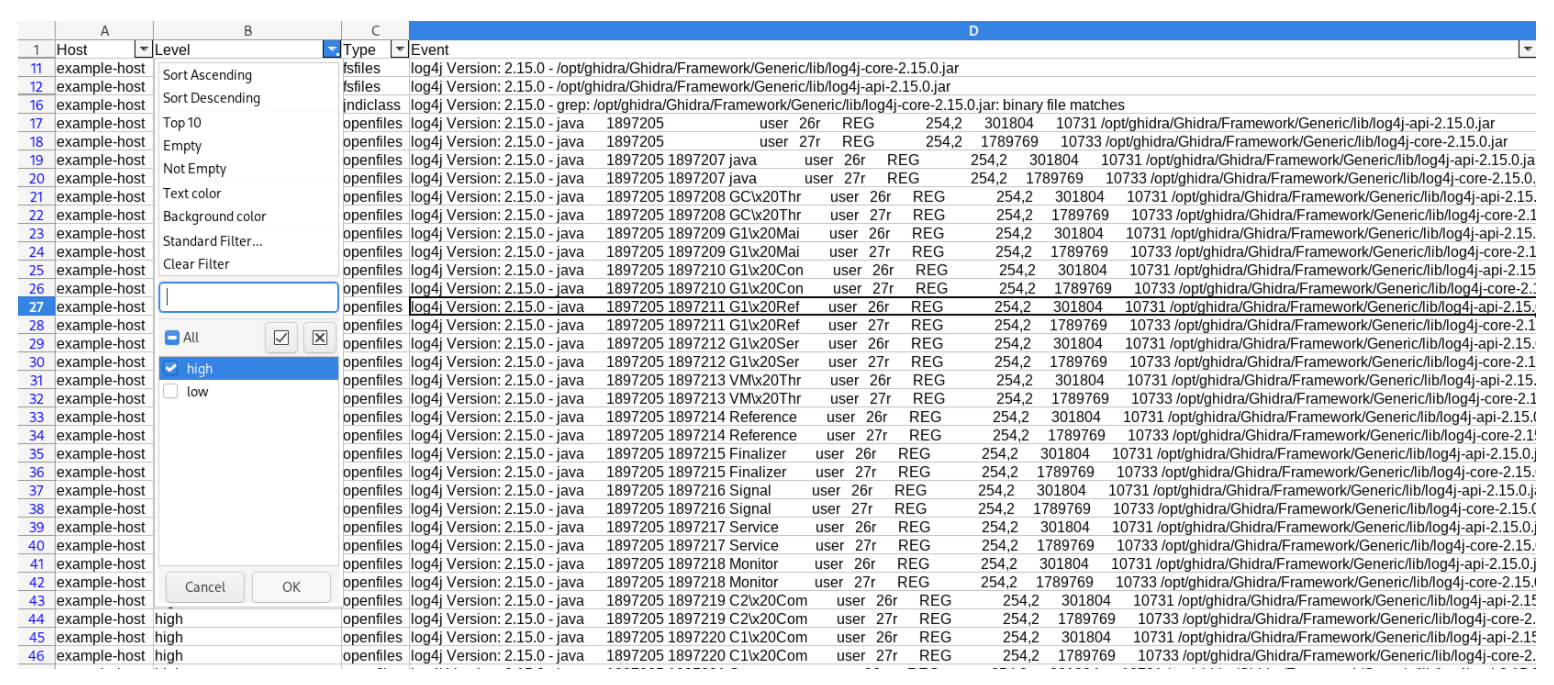Open the Host column filter dropdown
This screenshot has width=1554, height=685.
(143, 49)
